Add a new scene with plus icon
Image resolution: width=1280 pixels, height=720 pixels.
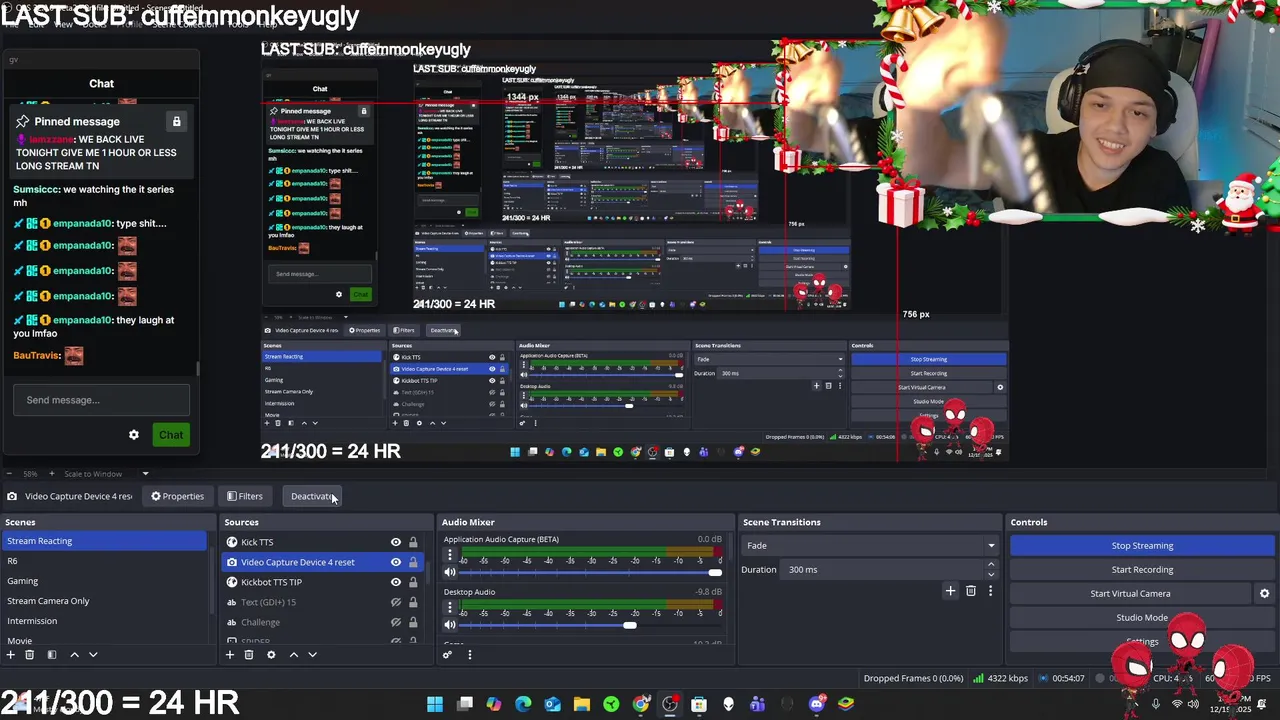click(x=10, y=655)
